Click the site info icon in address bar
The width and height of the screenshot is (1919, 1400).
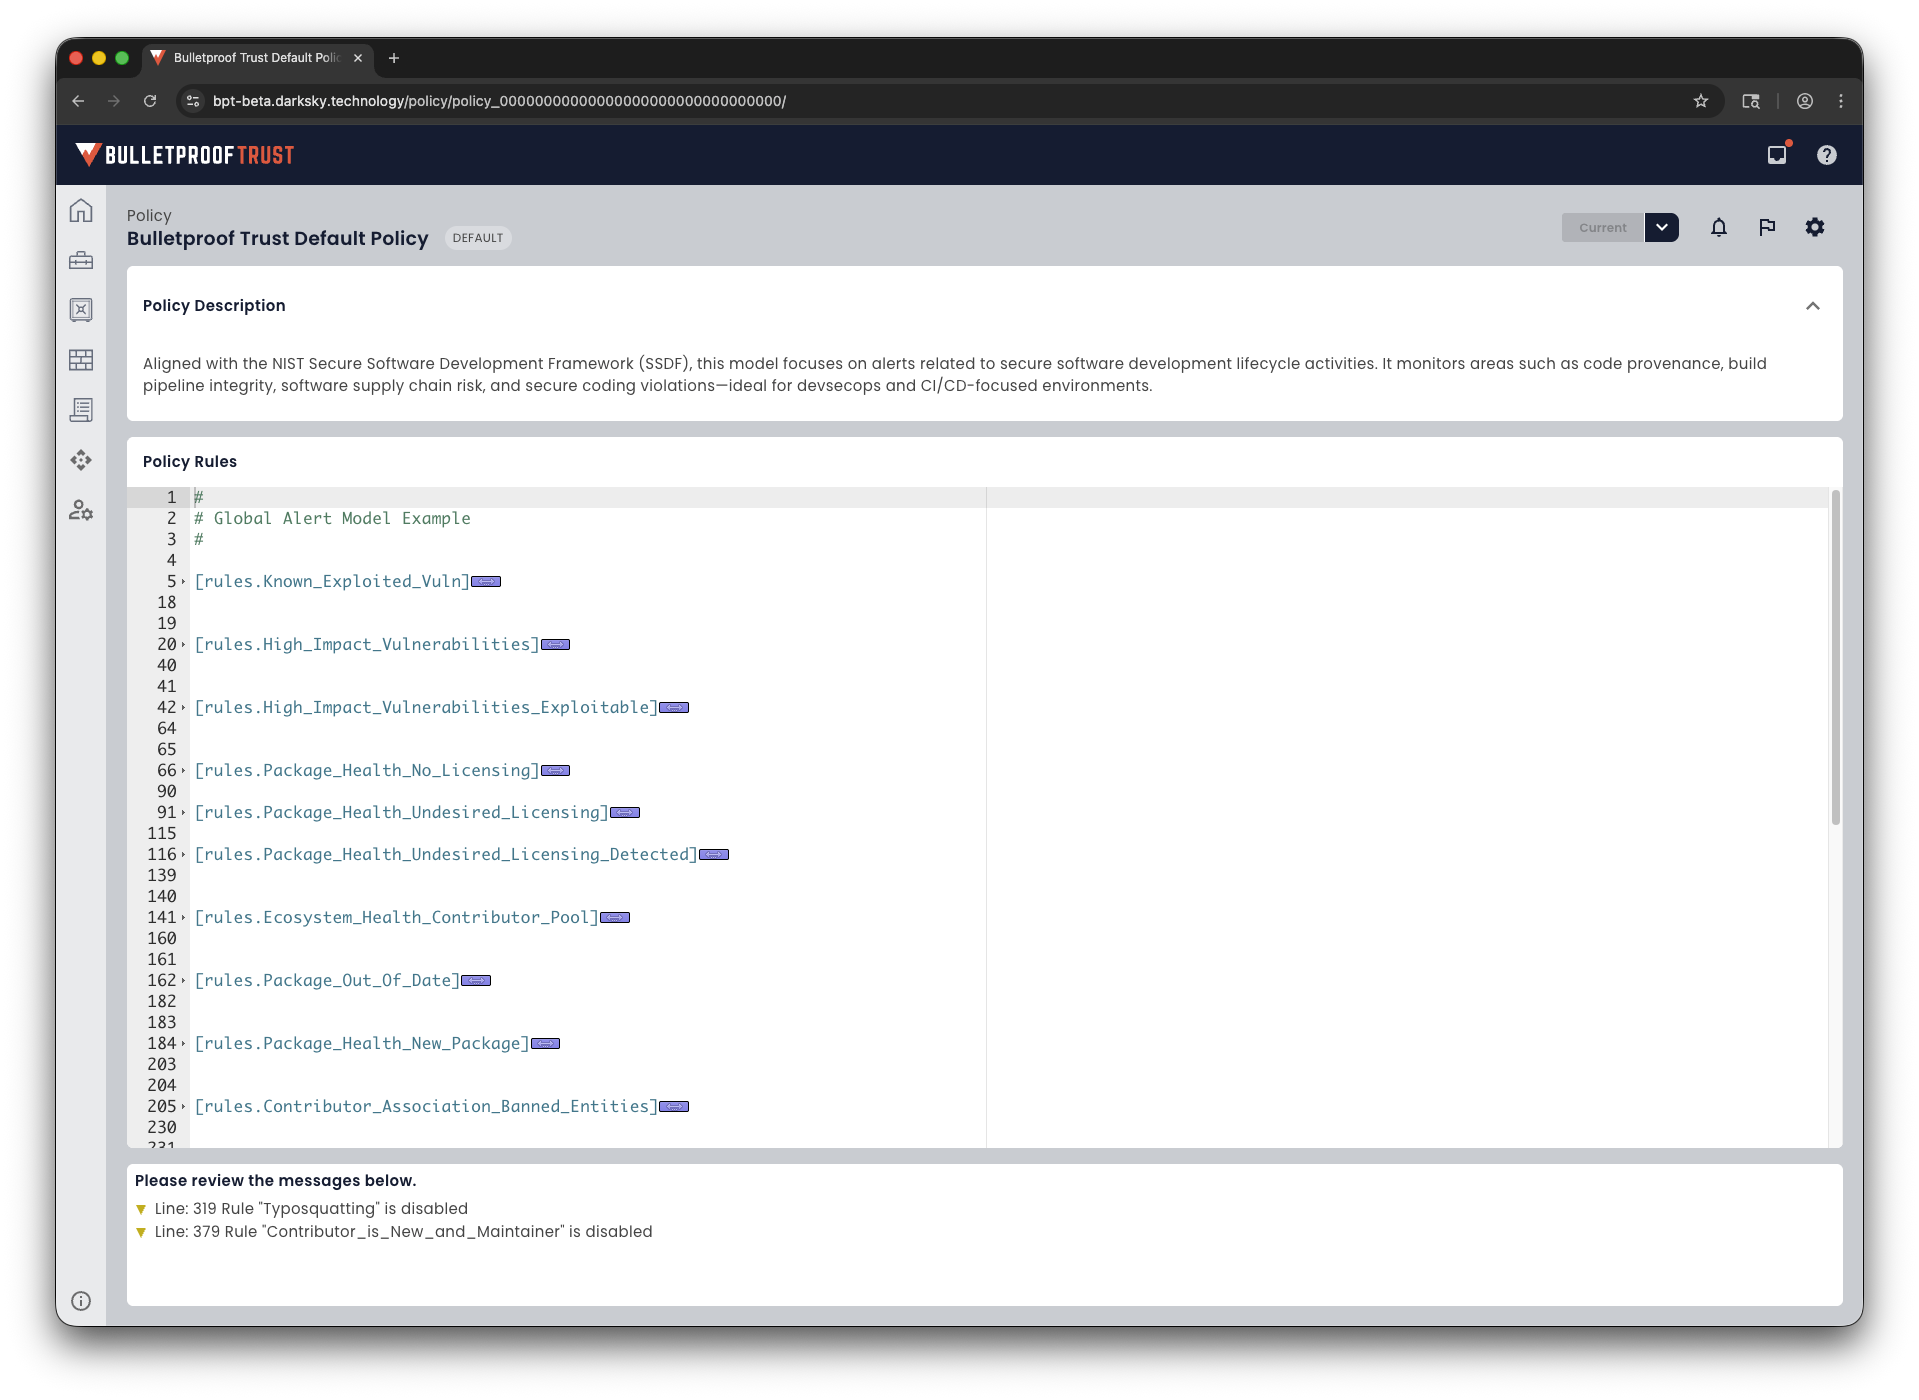click(193, 101)
